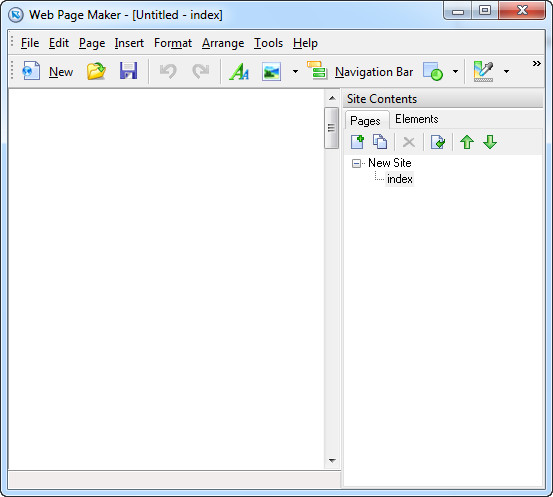Open the Edit menu
553x497 pixels.
point(59,43)
